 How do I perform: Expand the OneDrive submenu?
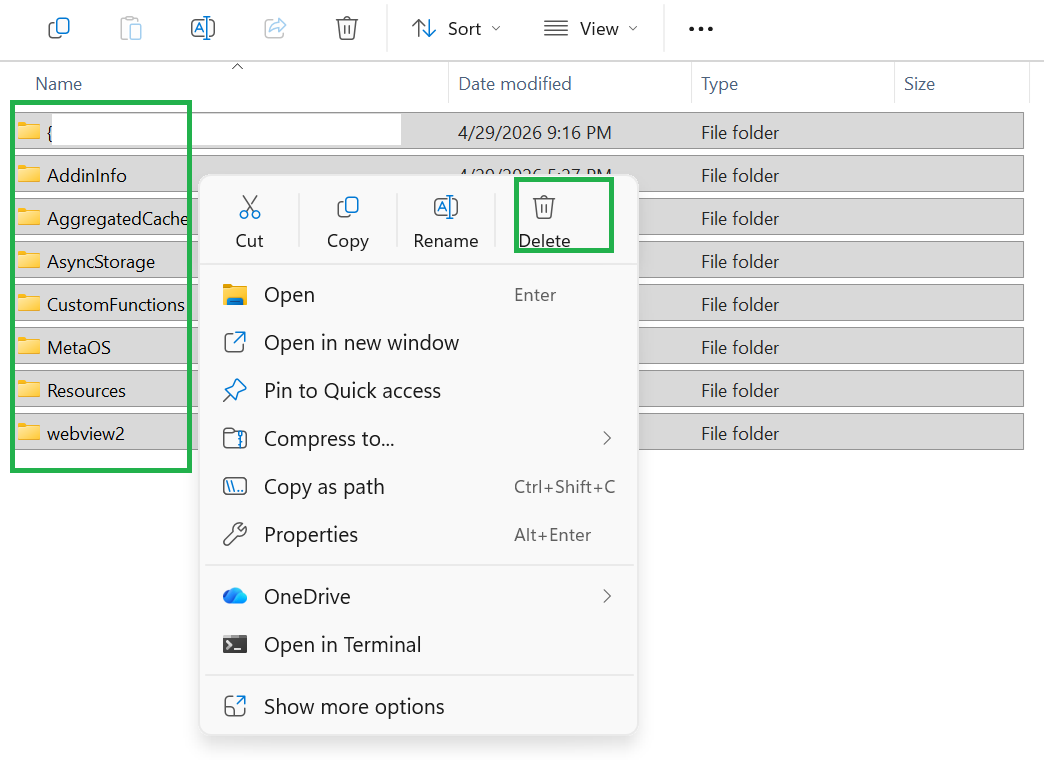coord(419,596)
